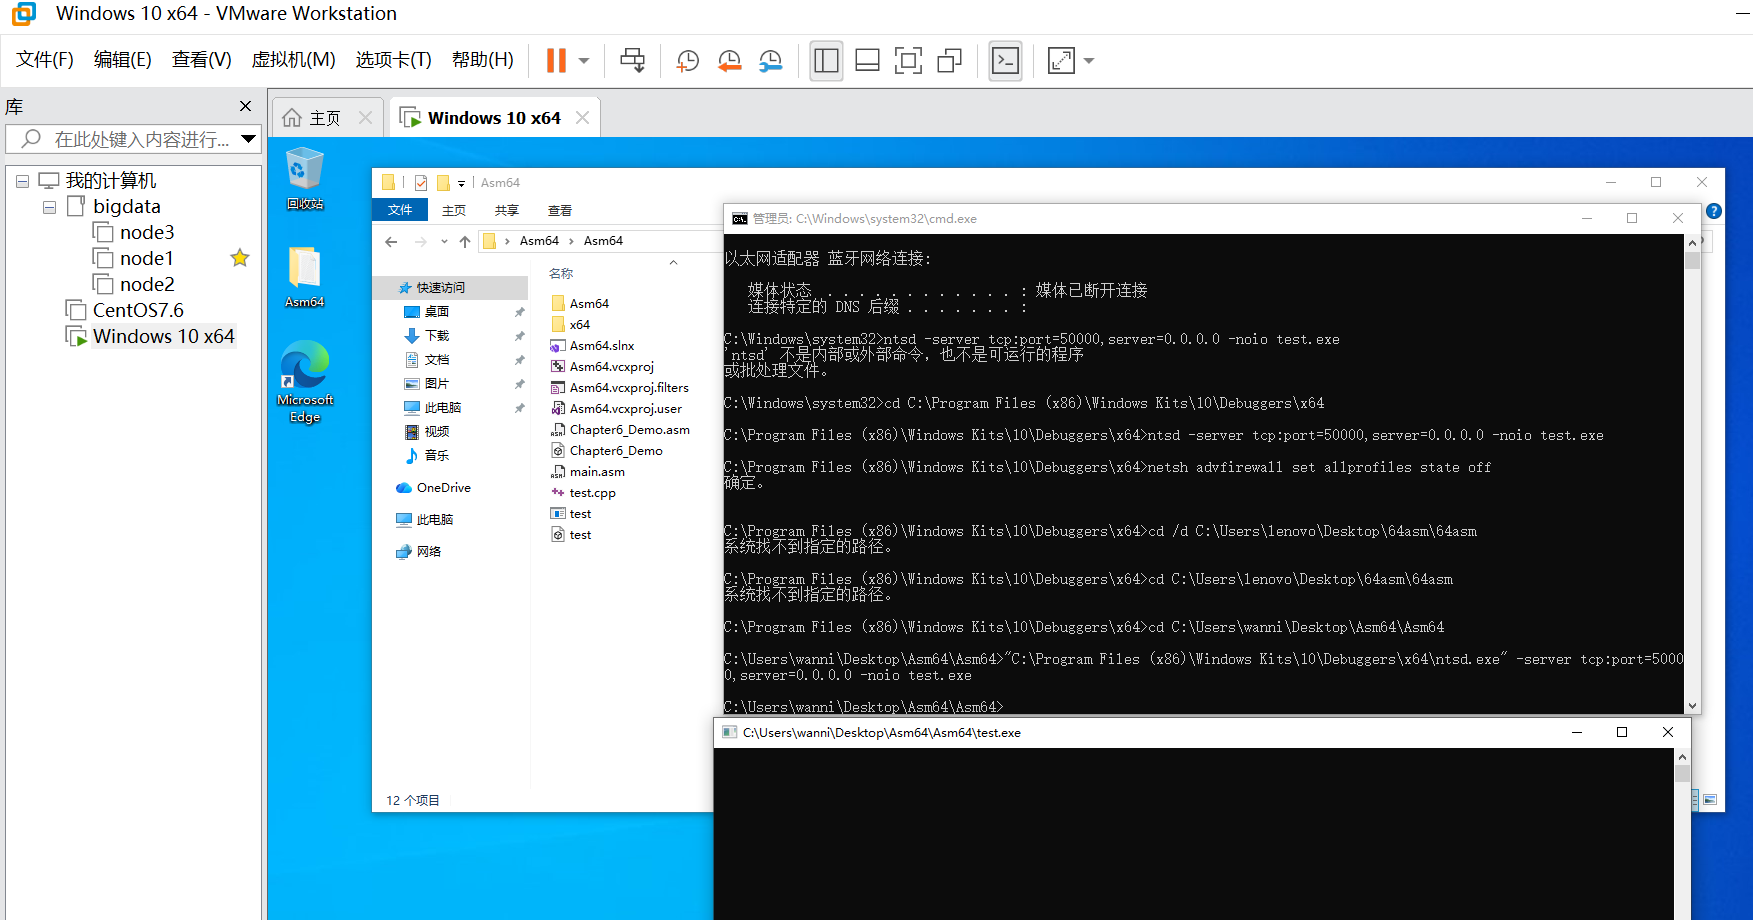Viewport: 1753px width, 920px height.
Task: Go back in Explorer navigation
Action: (x=391, y=241)
